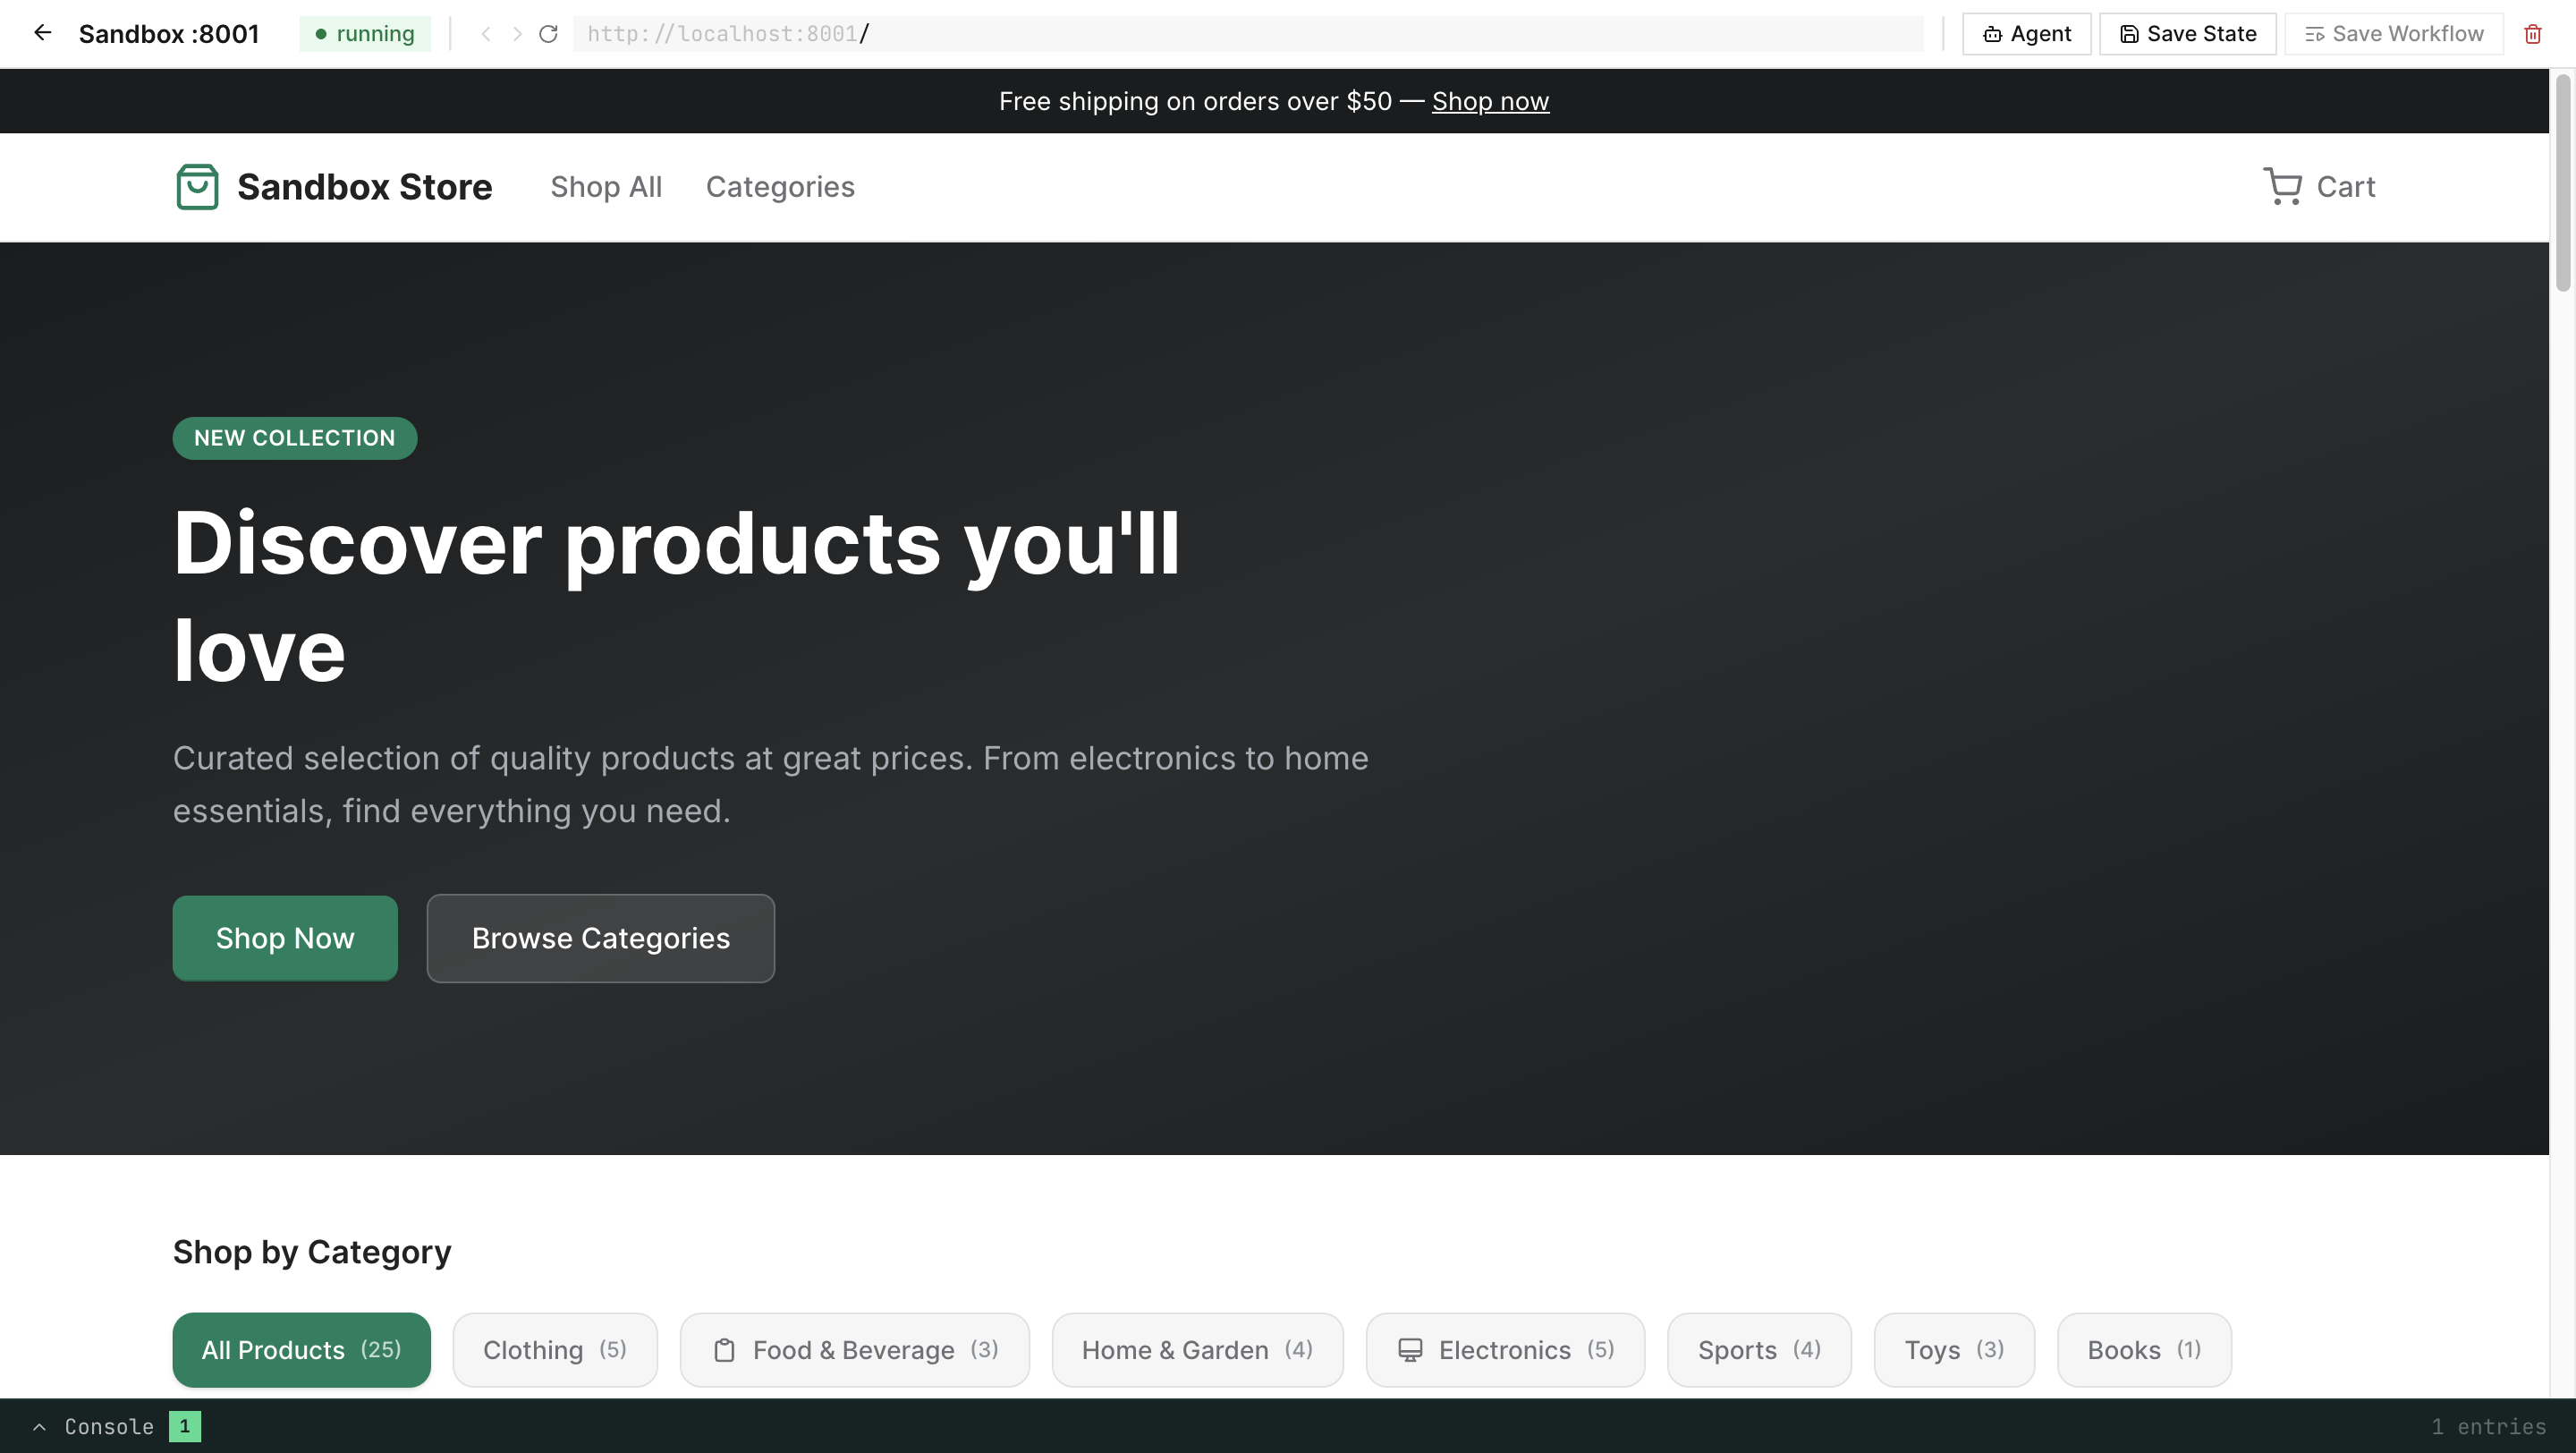Click the Sandbox Store shopping bag logo
This screenshot has height=1453, width=2576.
197,187
